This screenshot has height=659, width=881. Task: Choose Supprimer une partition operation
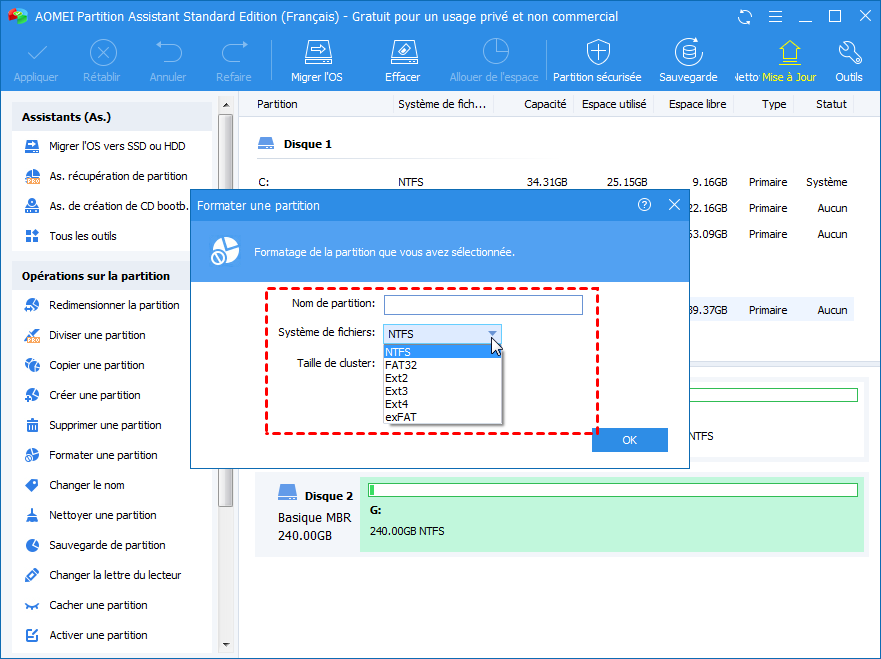point(93,425)
